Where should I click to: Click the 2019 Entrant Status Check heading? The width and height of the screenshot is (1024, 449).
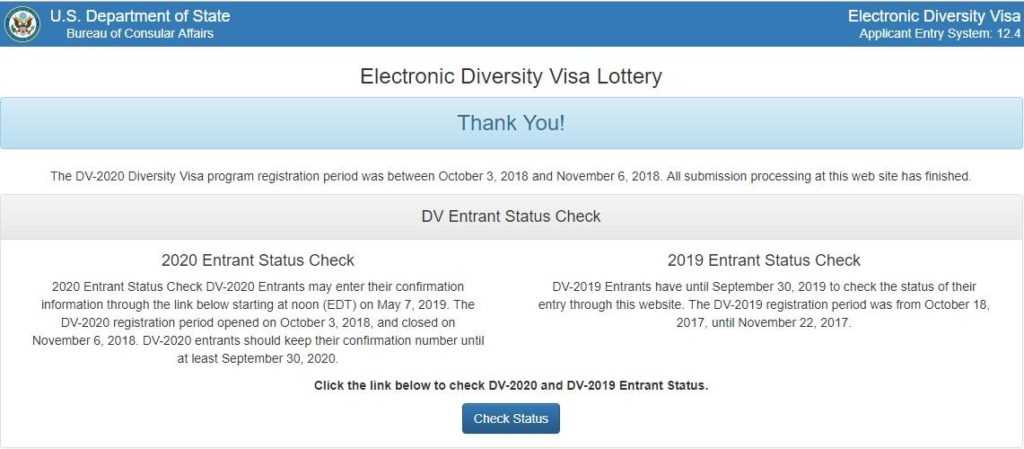764,260
